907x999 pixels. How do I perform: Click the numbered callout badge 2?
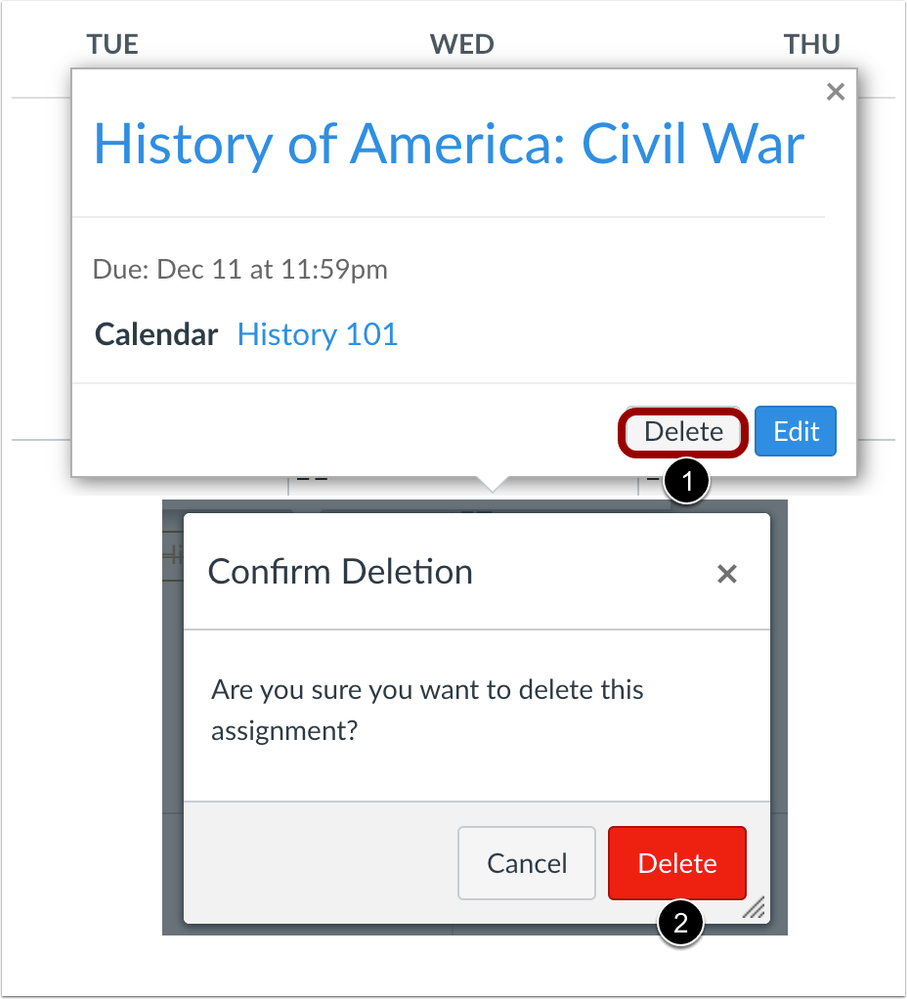[679, 924]
